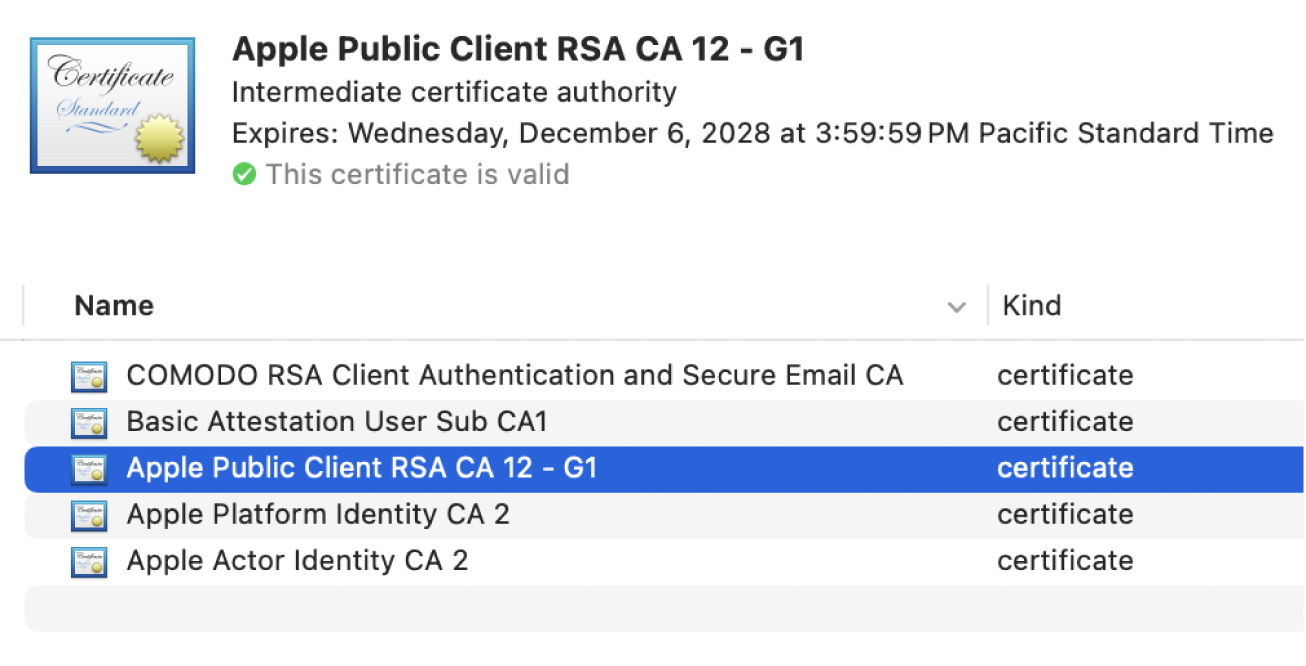Click the highlighted Apple Public Client RSA row
1306x666 pixels.
tap(361, 468)
